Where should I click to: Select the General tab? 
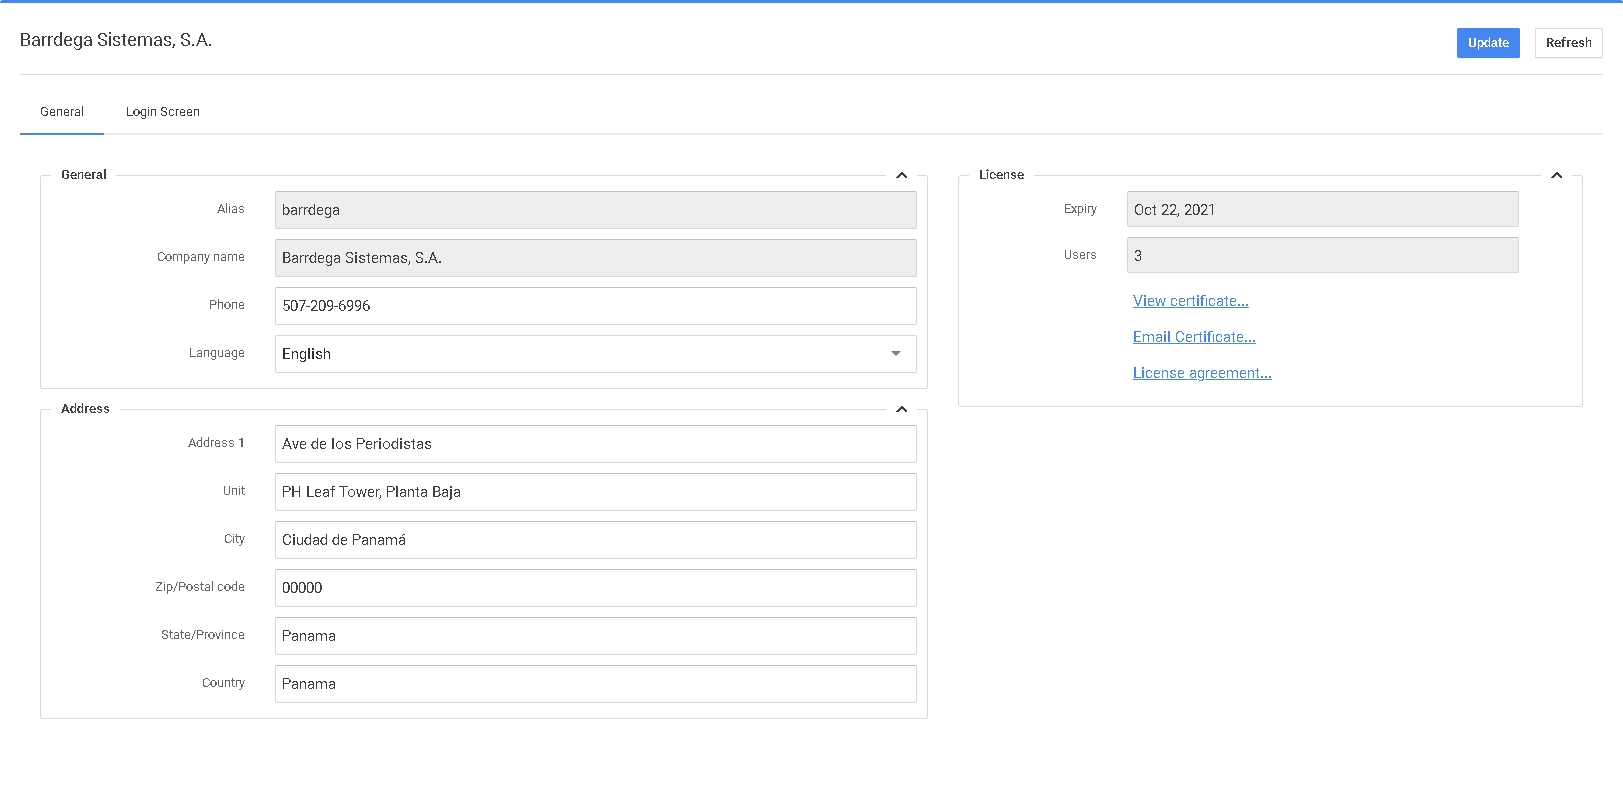tap(62, 112)
